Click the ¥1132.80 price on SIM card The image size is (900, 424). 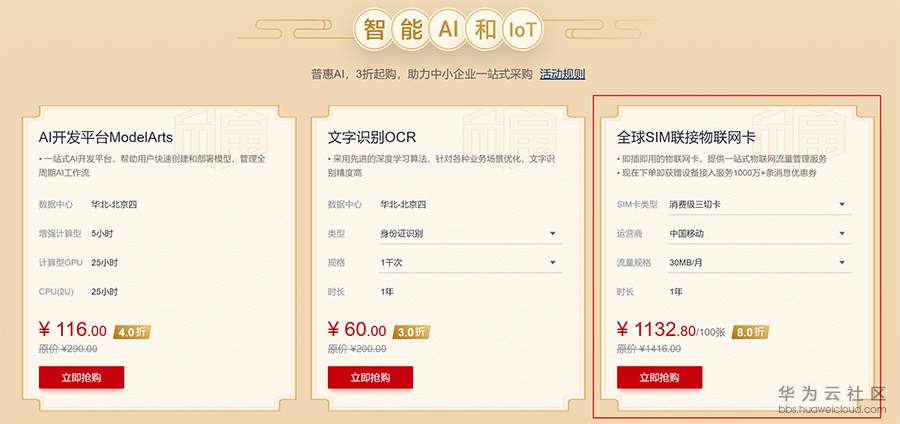656,330
